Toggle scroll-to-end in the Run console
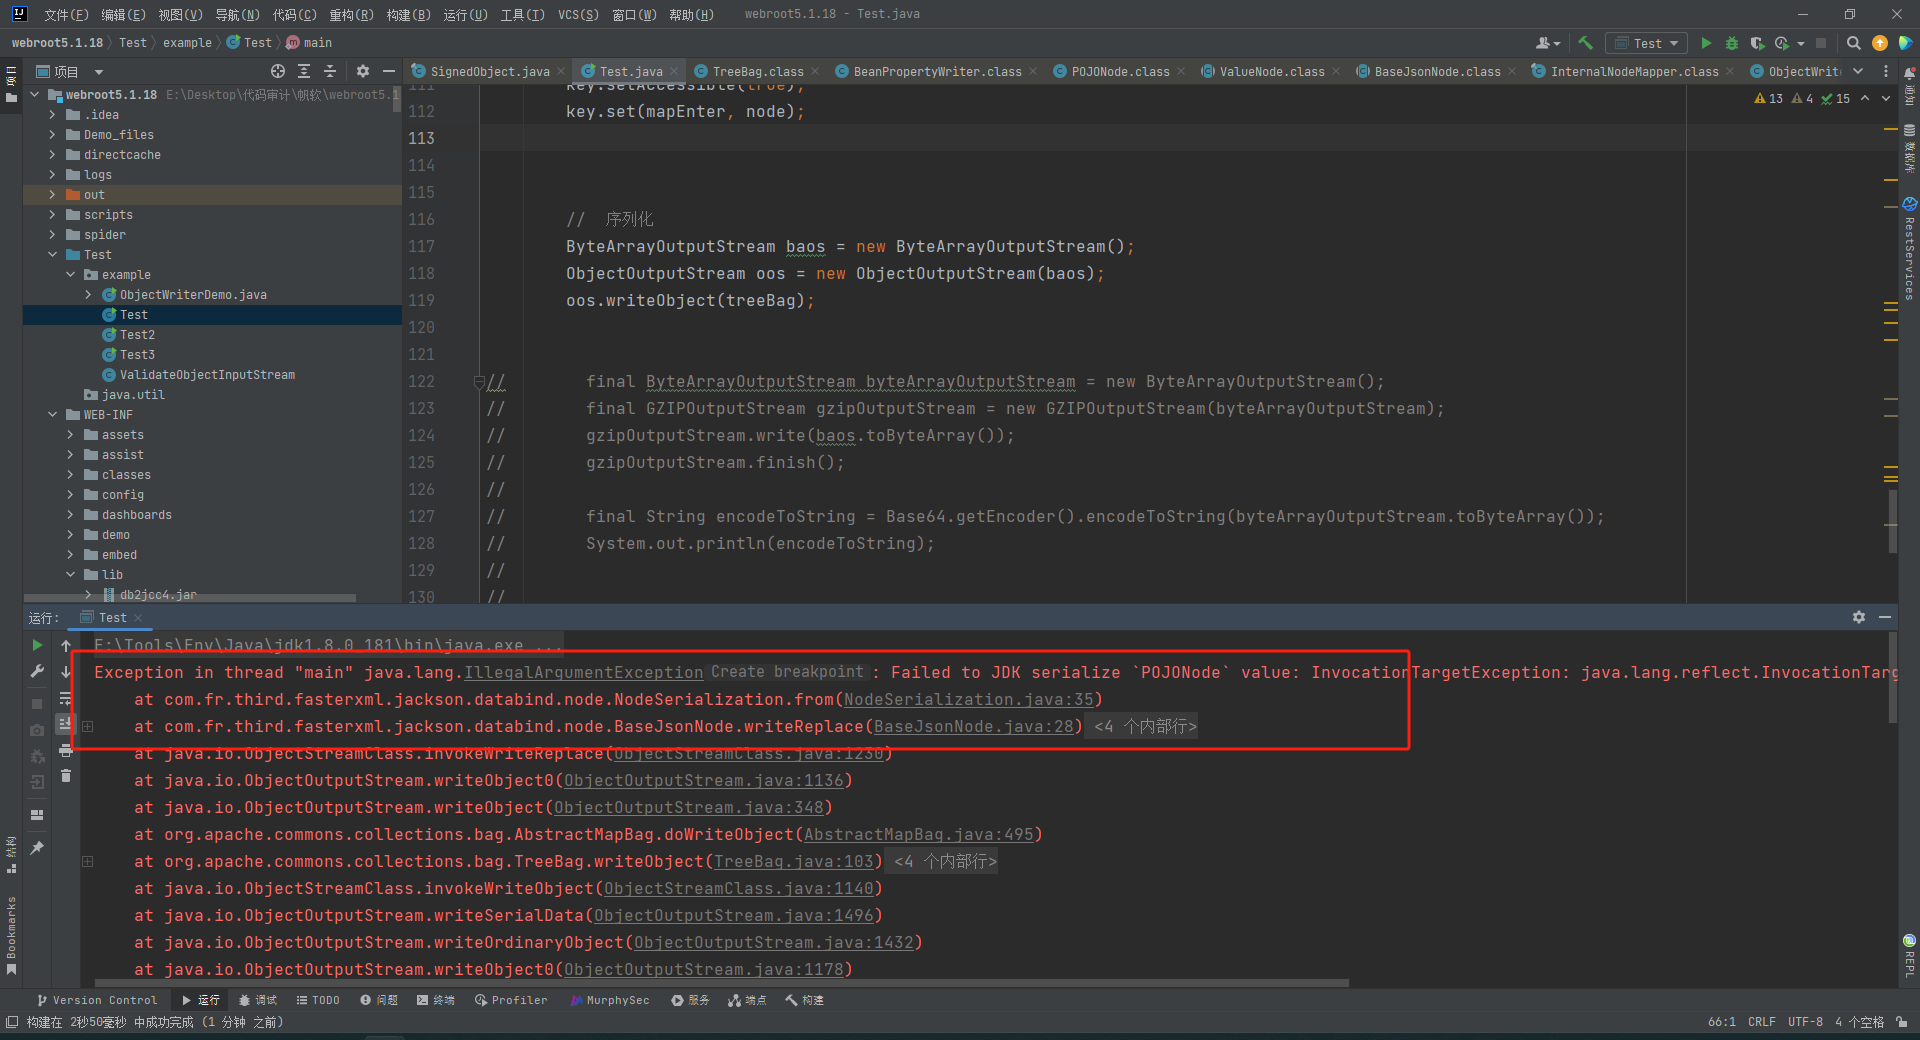Image resolution: width=1920 pixels, height=1040 pixels. [66, 724]
